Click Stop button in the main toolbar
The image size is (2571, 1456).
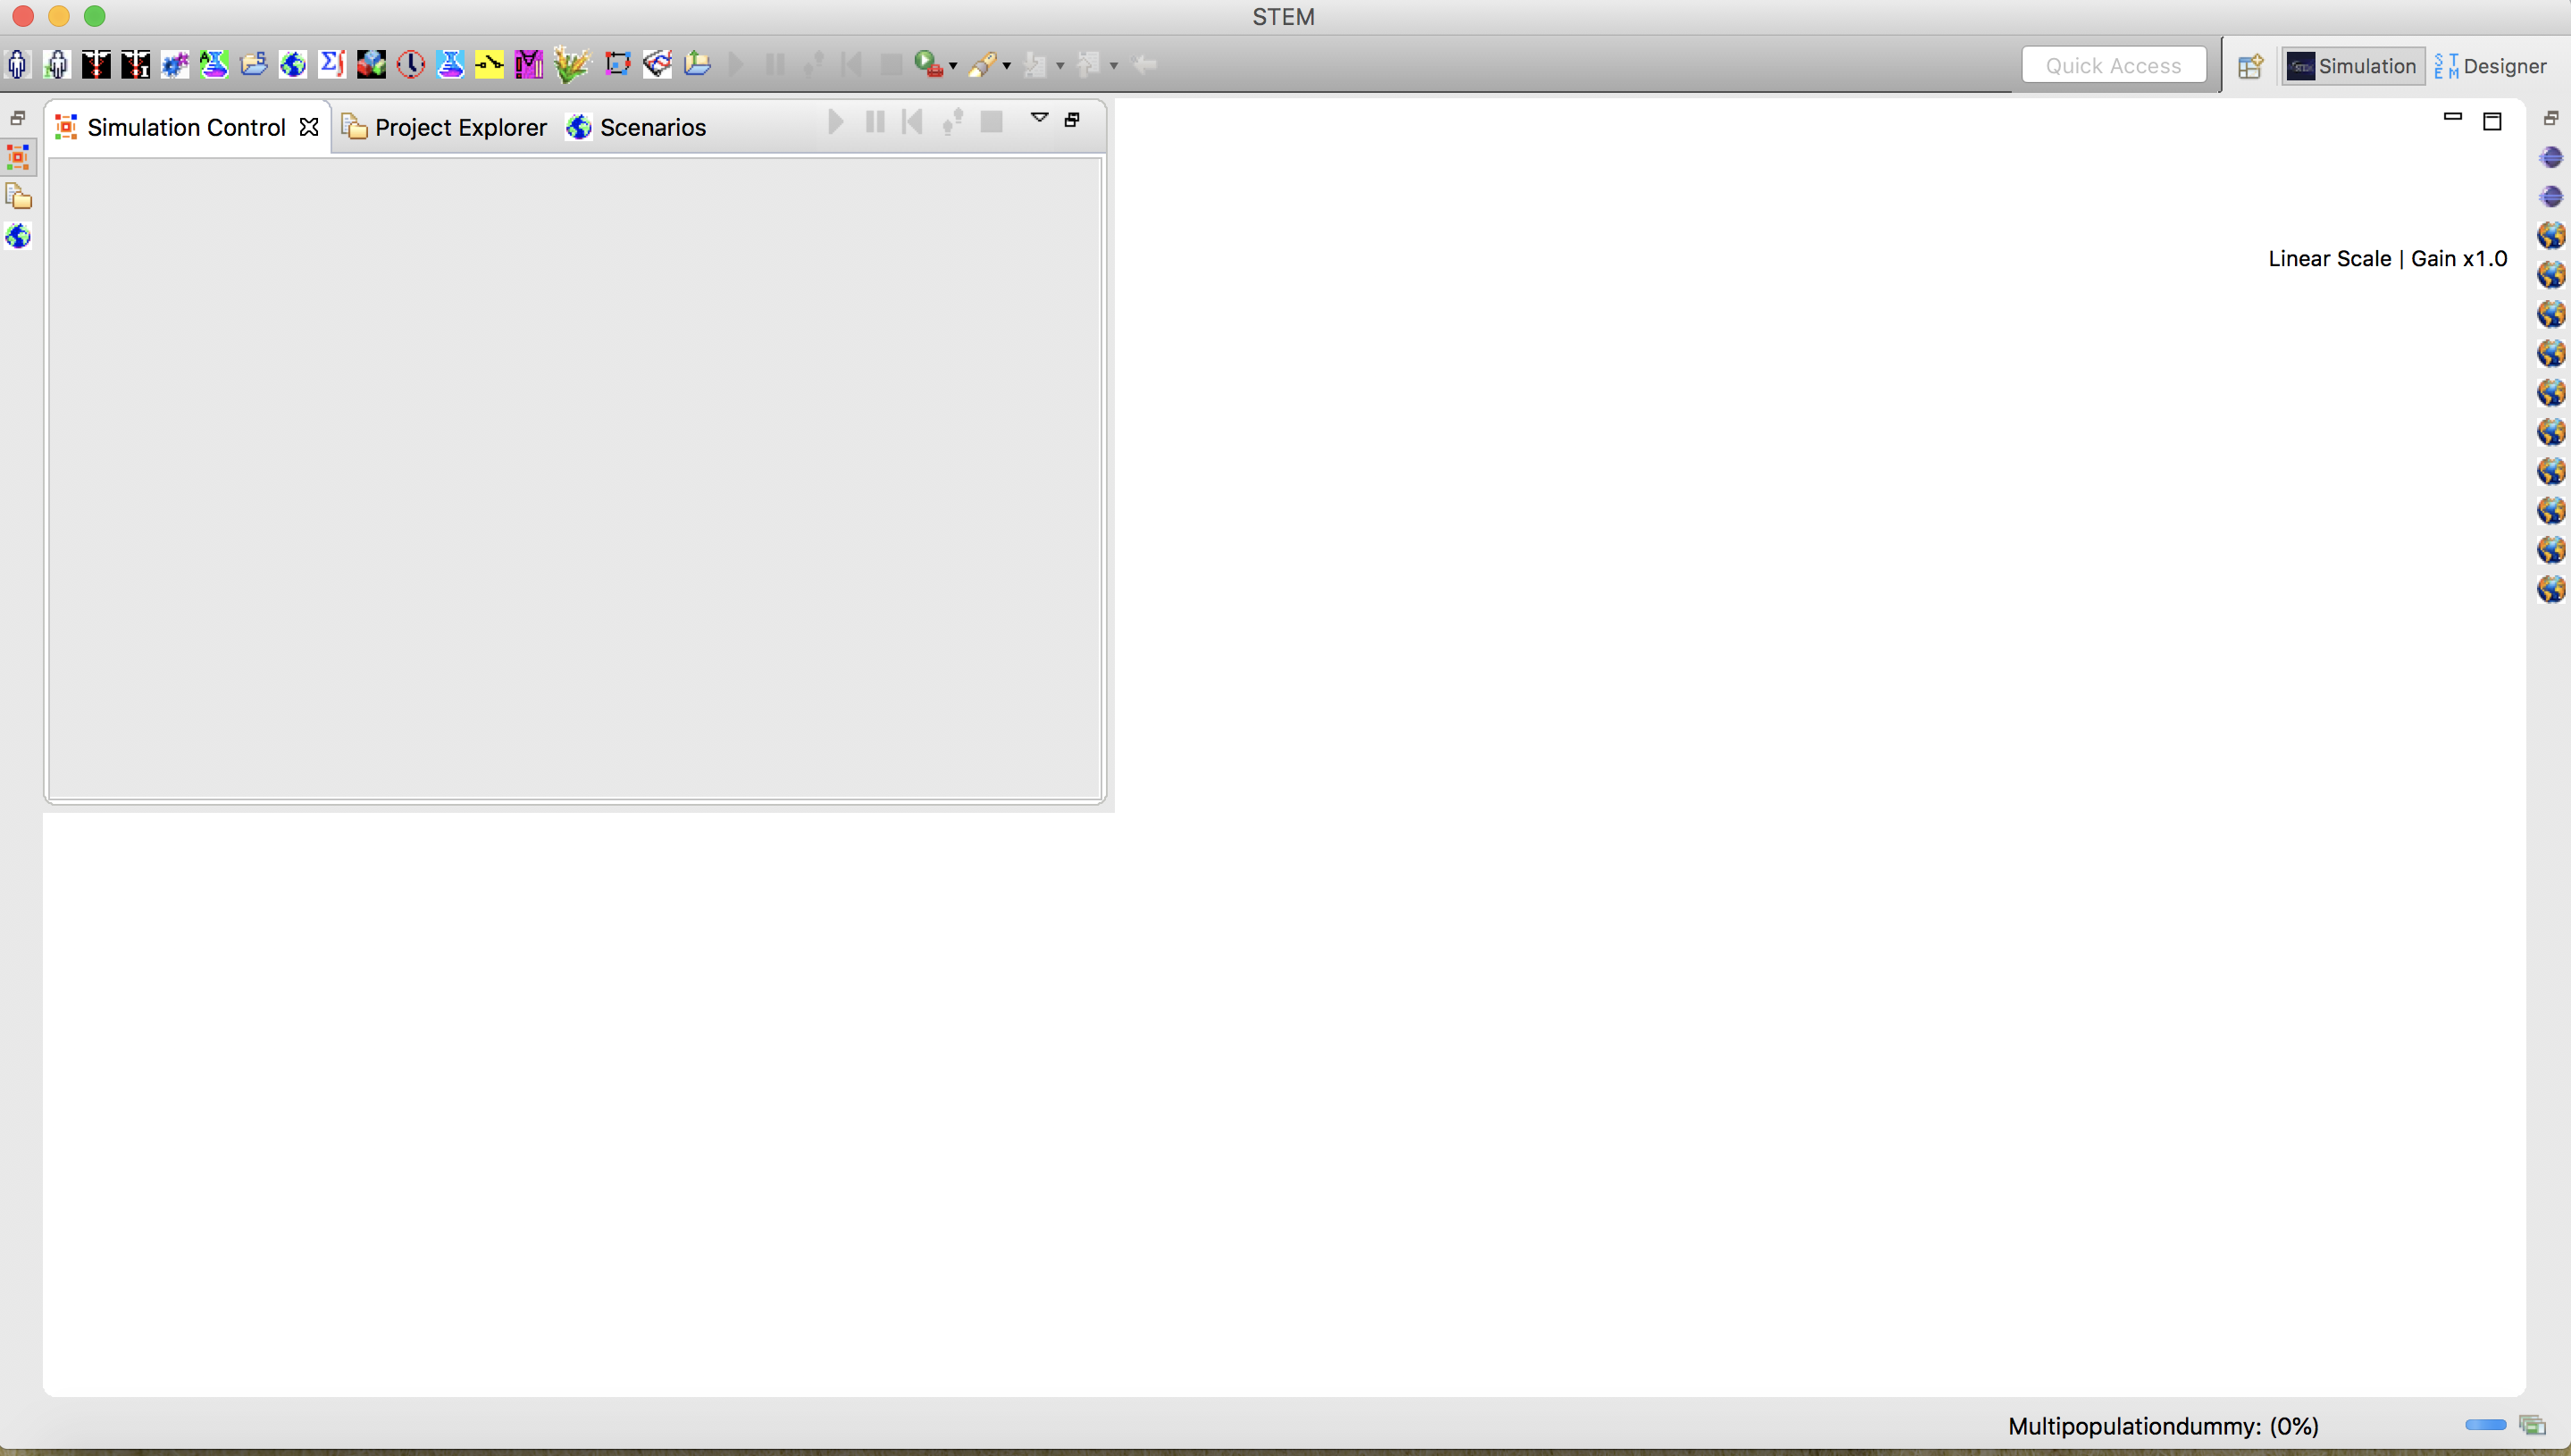coord(891,65)
